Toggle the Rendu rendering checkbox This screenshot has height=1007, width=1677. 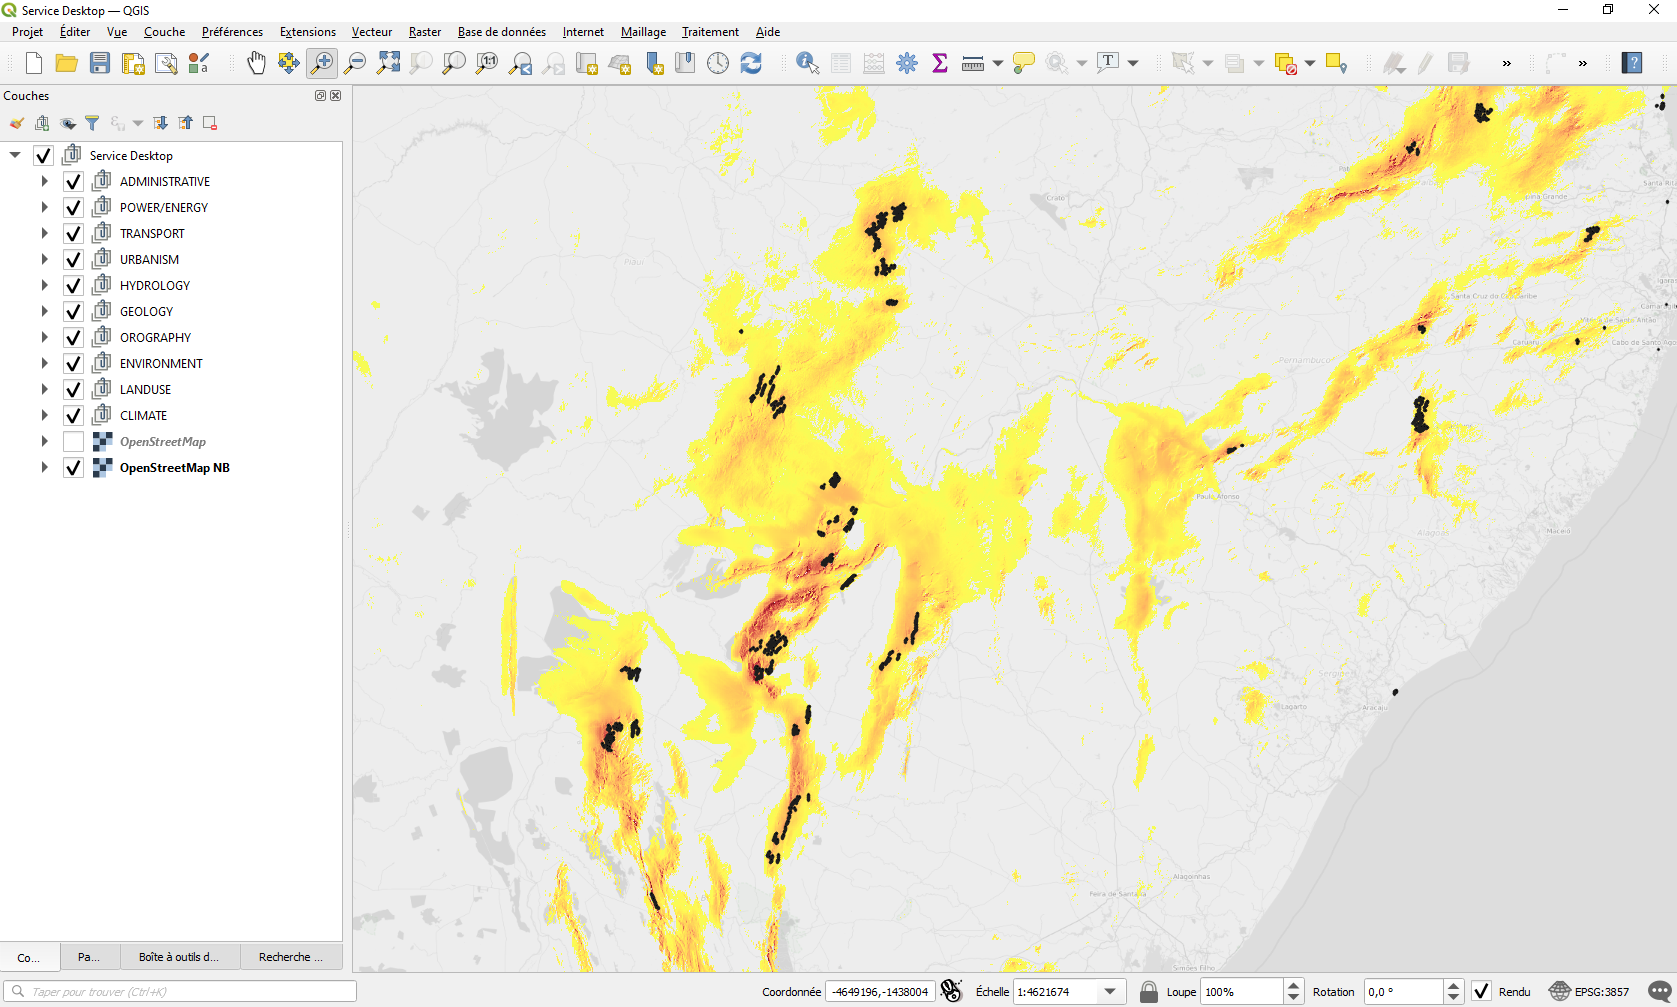tap(1481, 992)
